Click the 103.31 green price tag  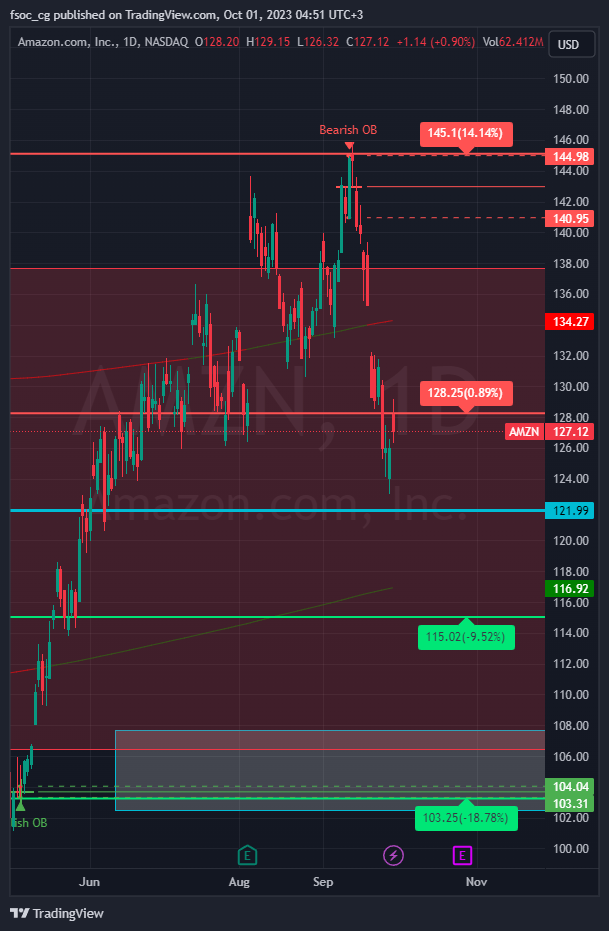[x=570, y=803]
